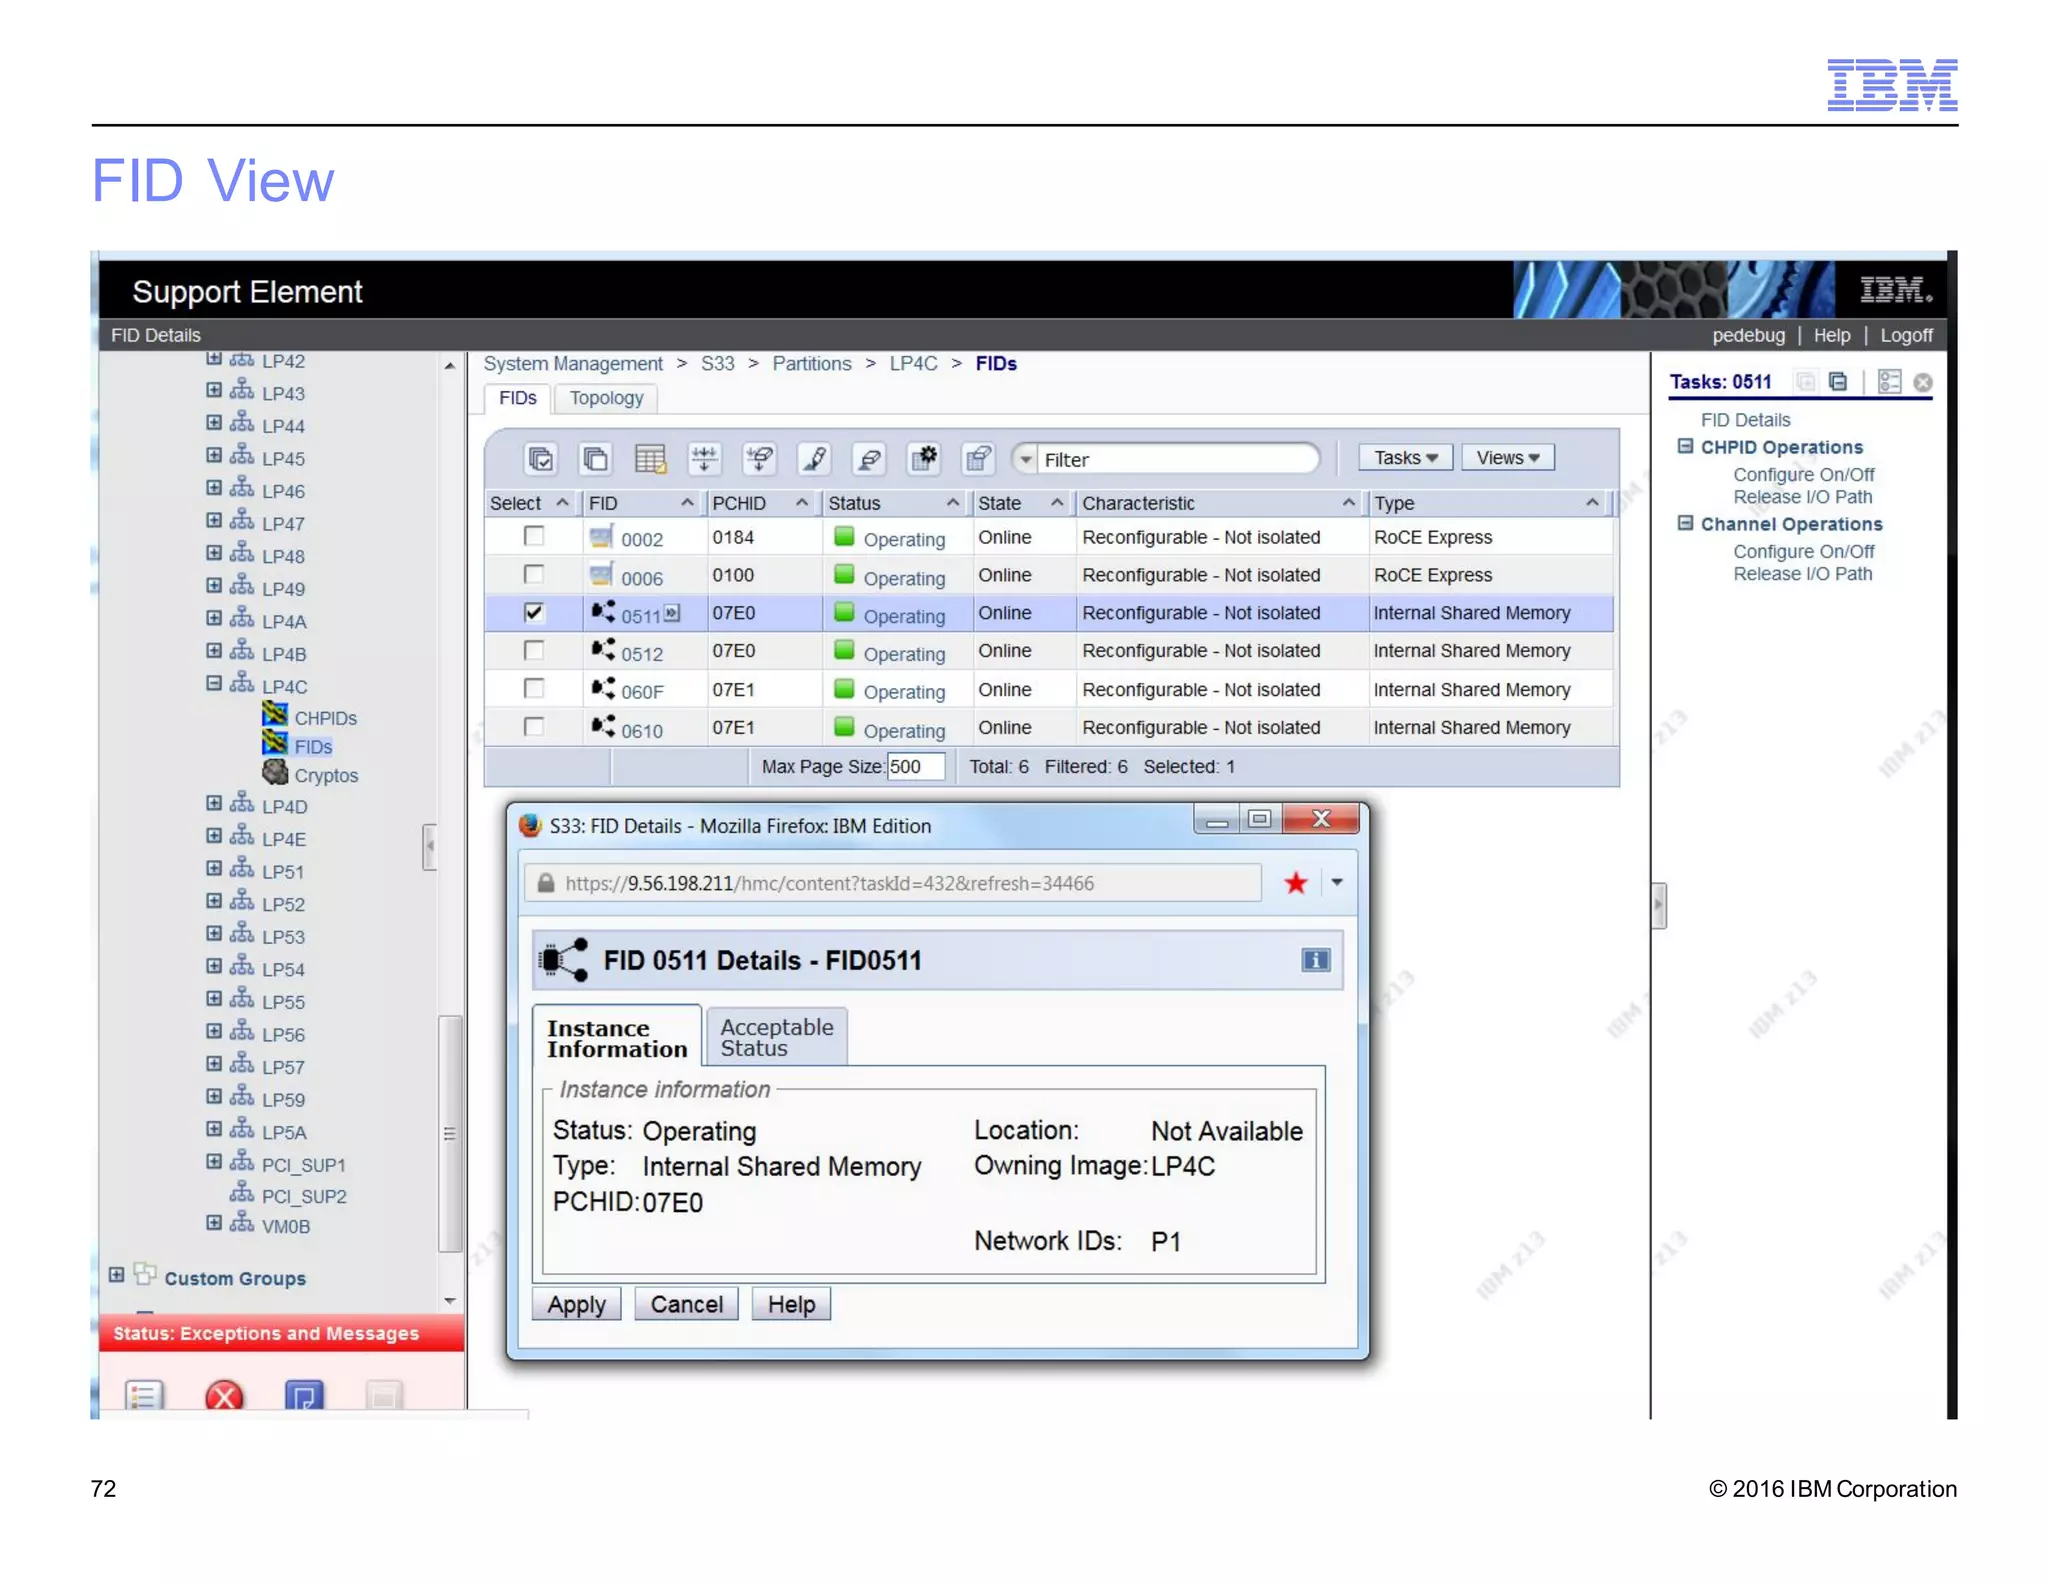
Task: Open the Views dropdown menu
Action: [1506, 458]
